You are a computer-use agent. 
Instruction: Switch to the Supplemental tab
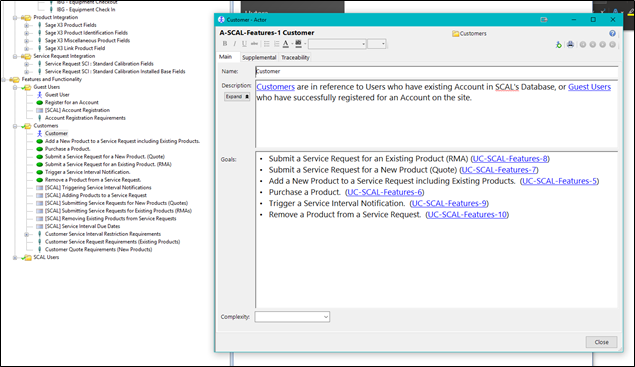coord(259,58)
